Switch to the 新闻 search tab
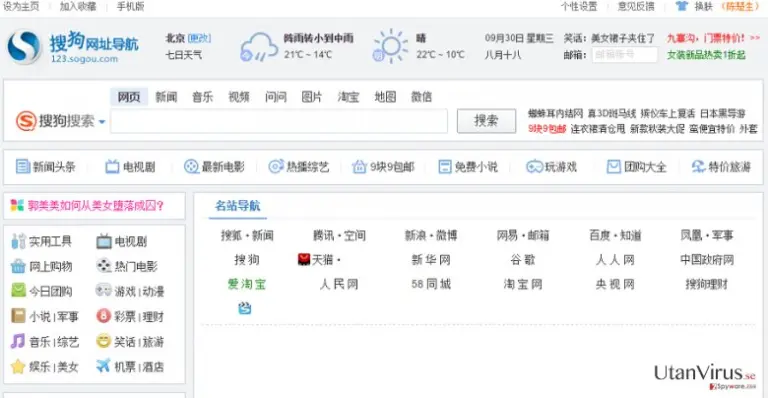The image size is (768, 398). coord(166,97)
